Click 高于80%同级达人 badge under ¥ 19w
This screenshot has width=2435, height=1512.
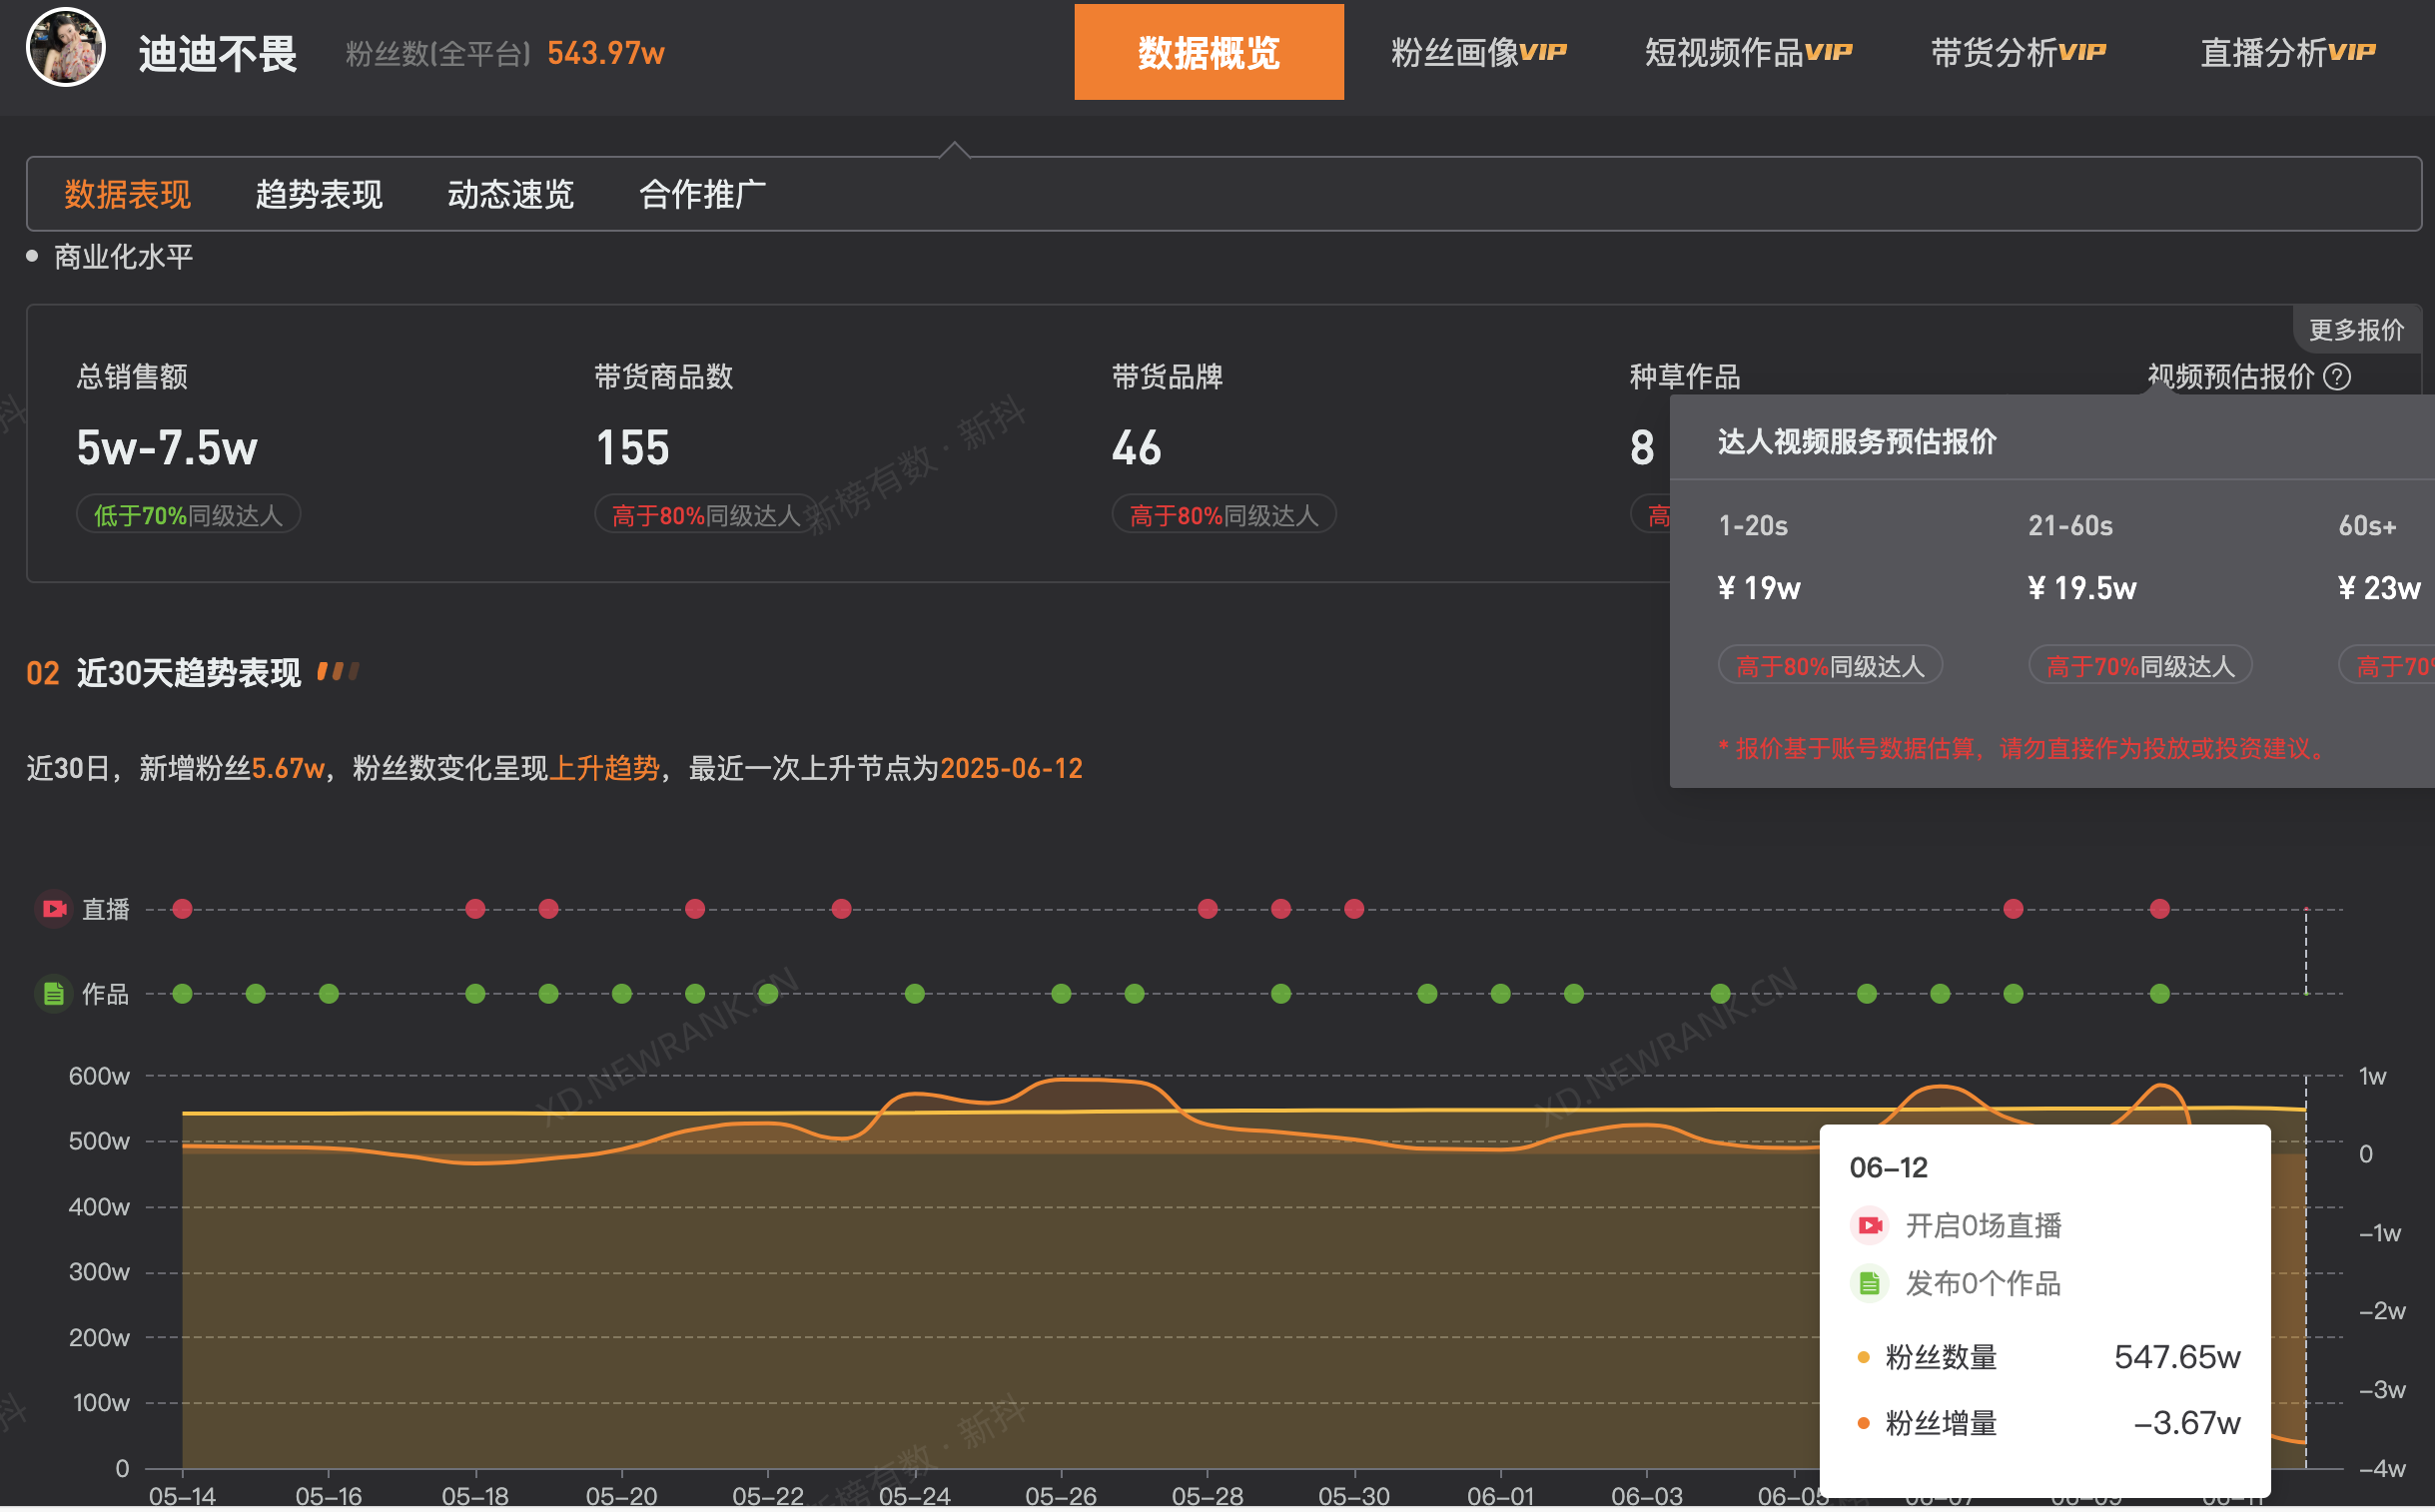(x=1830, y=666)
